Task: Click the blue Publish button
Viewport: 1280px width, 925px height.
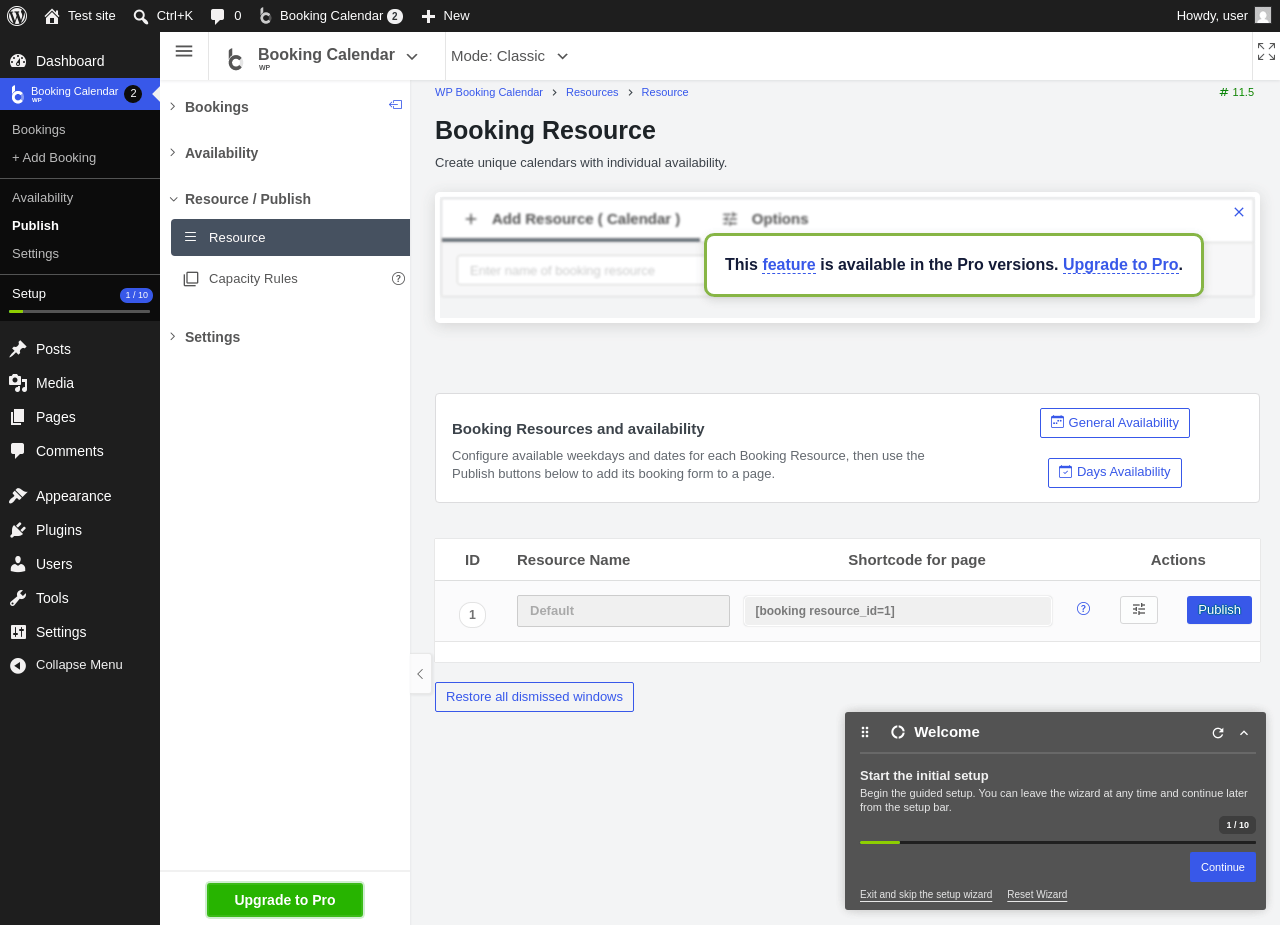Action: pos(1219,610)
